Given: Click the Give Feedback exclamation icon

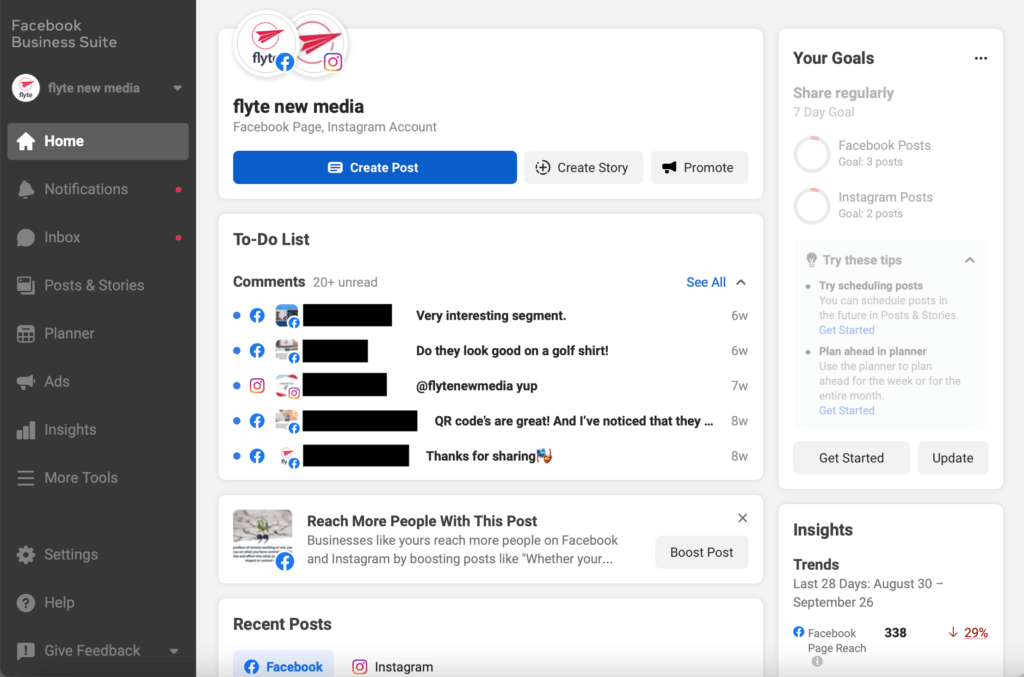Looking at the screenshot, I should tap(25, 651).
